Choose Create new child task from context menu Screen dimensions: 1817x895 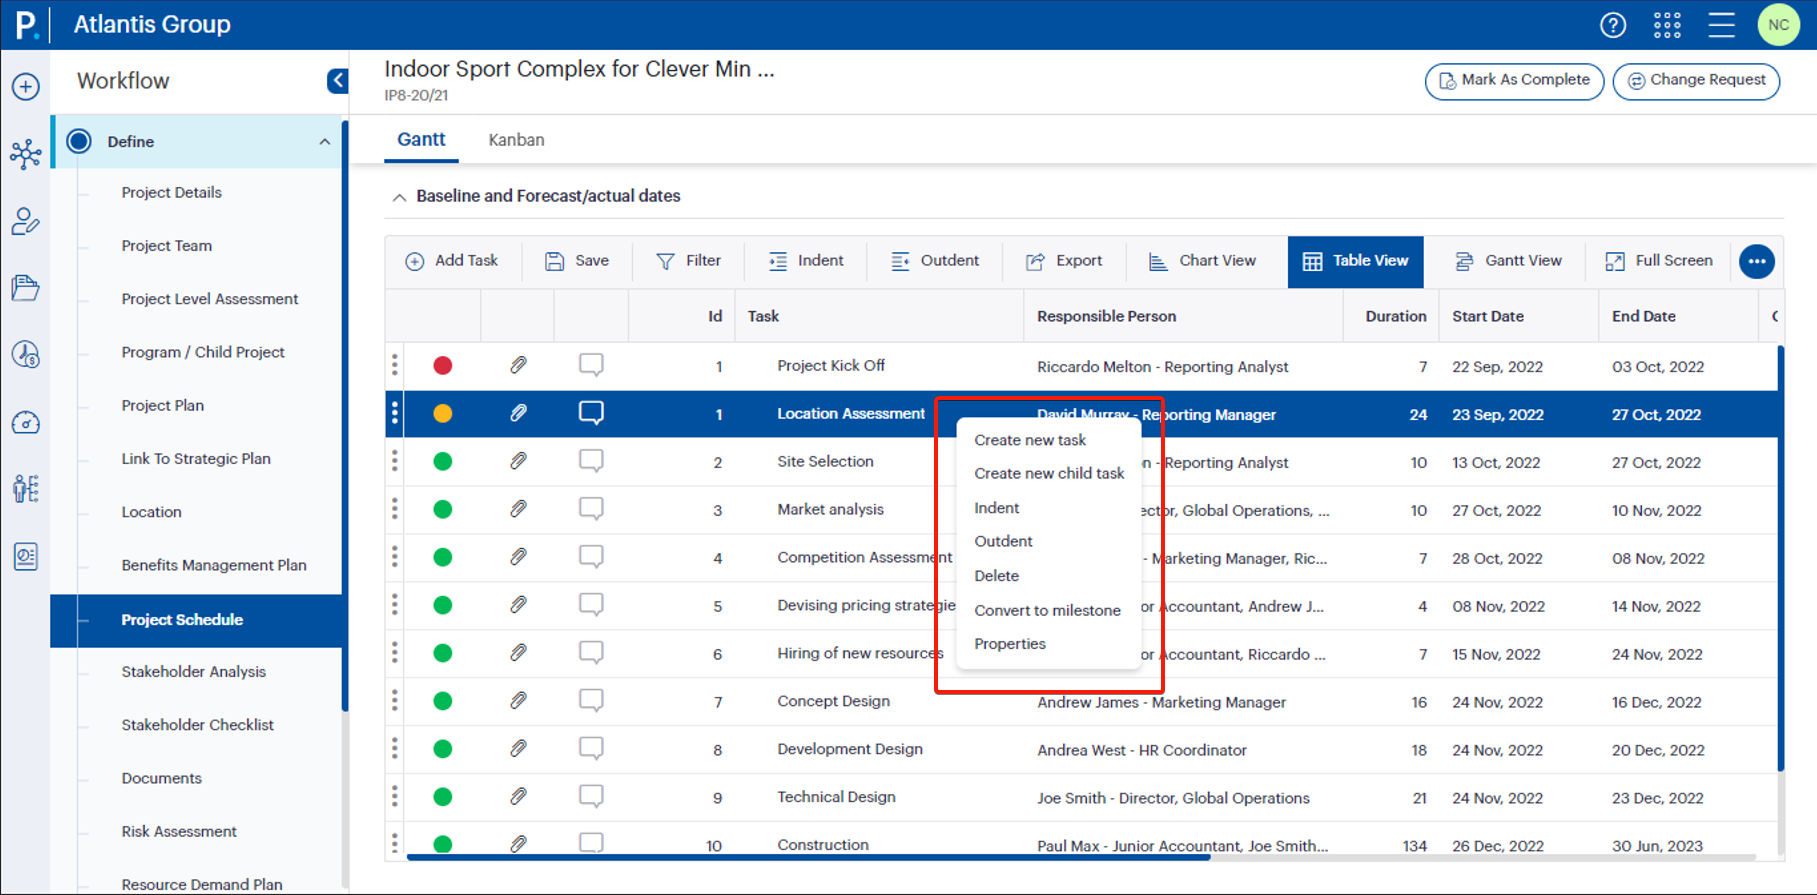(1049, 473)
